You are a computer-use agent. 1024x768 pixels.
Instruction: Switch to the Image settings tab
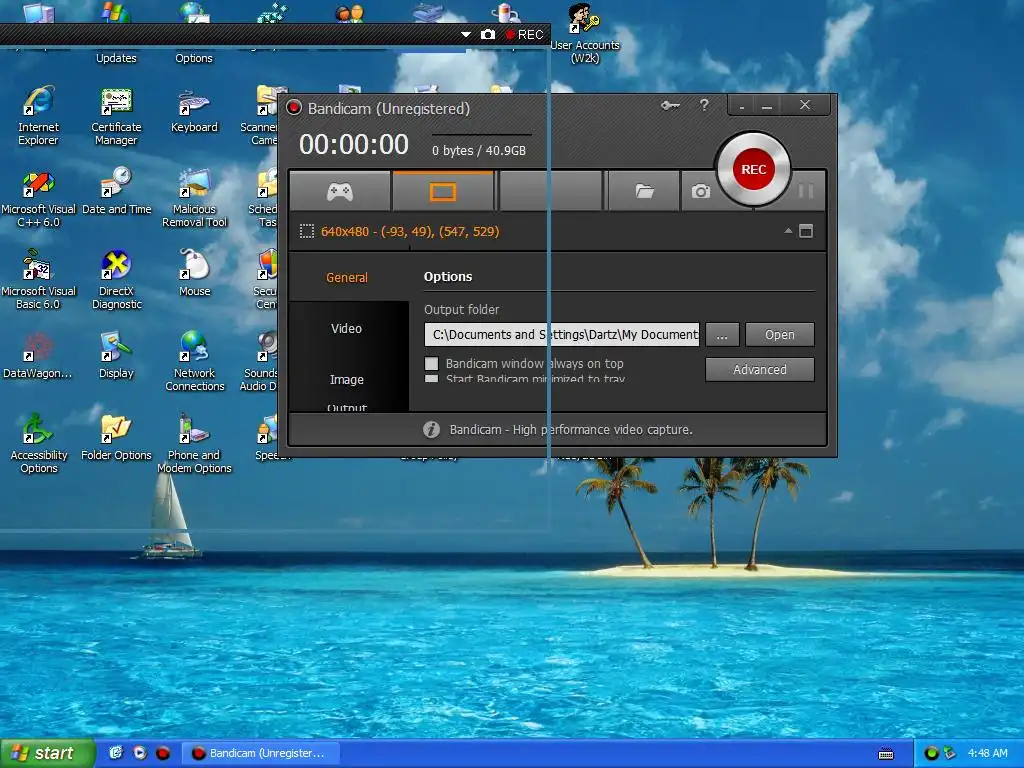pyautogui.click(x=347, y=379)
